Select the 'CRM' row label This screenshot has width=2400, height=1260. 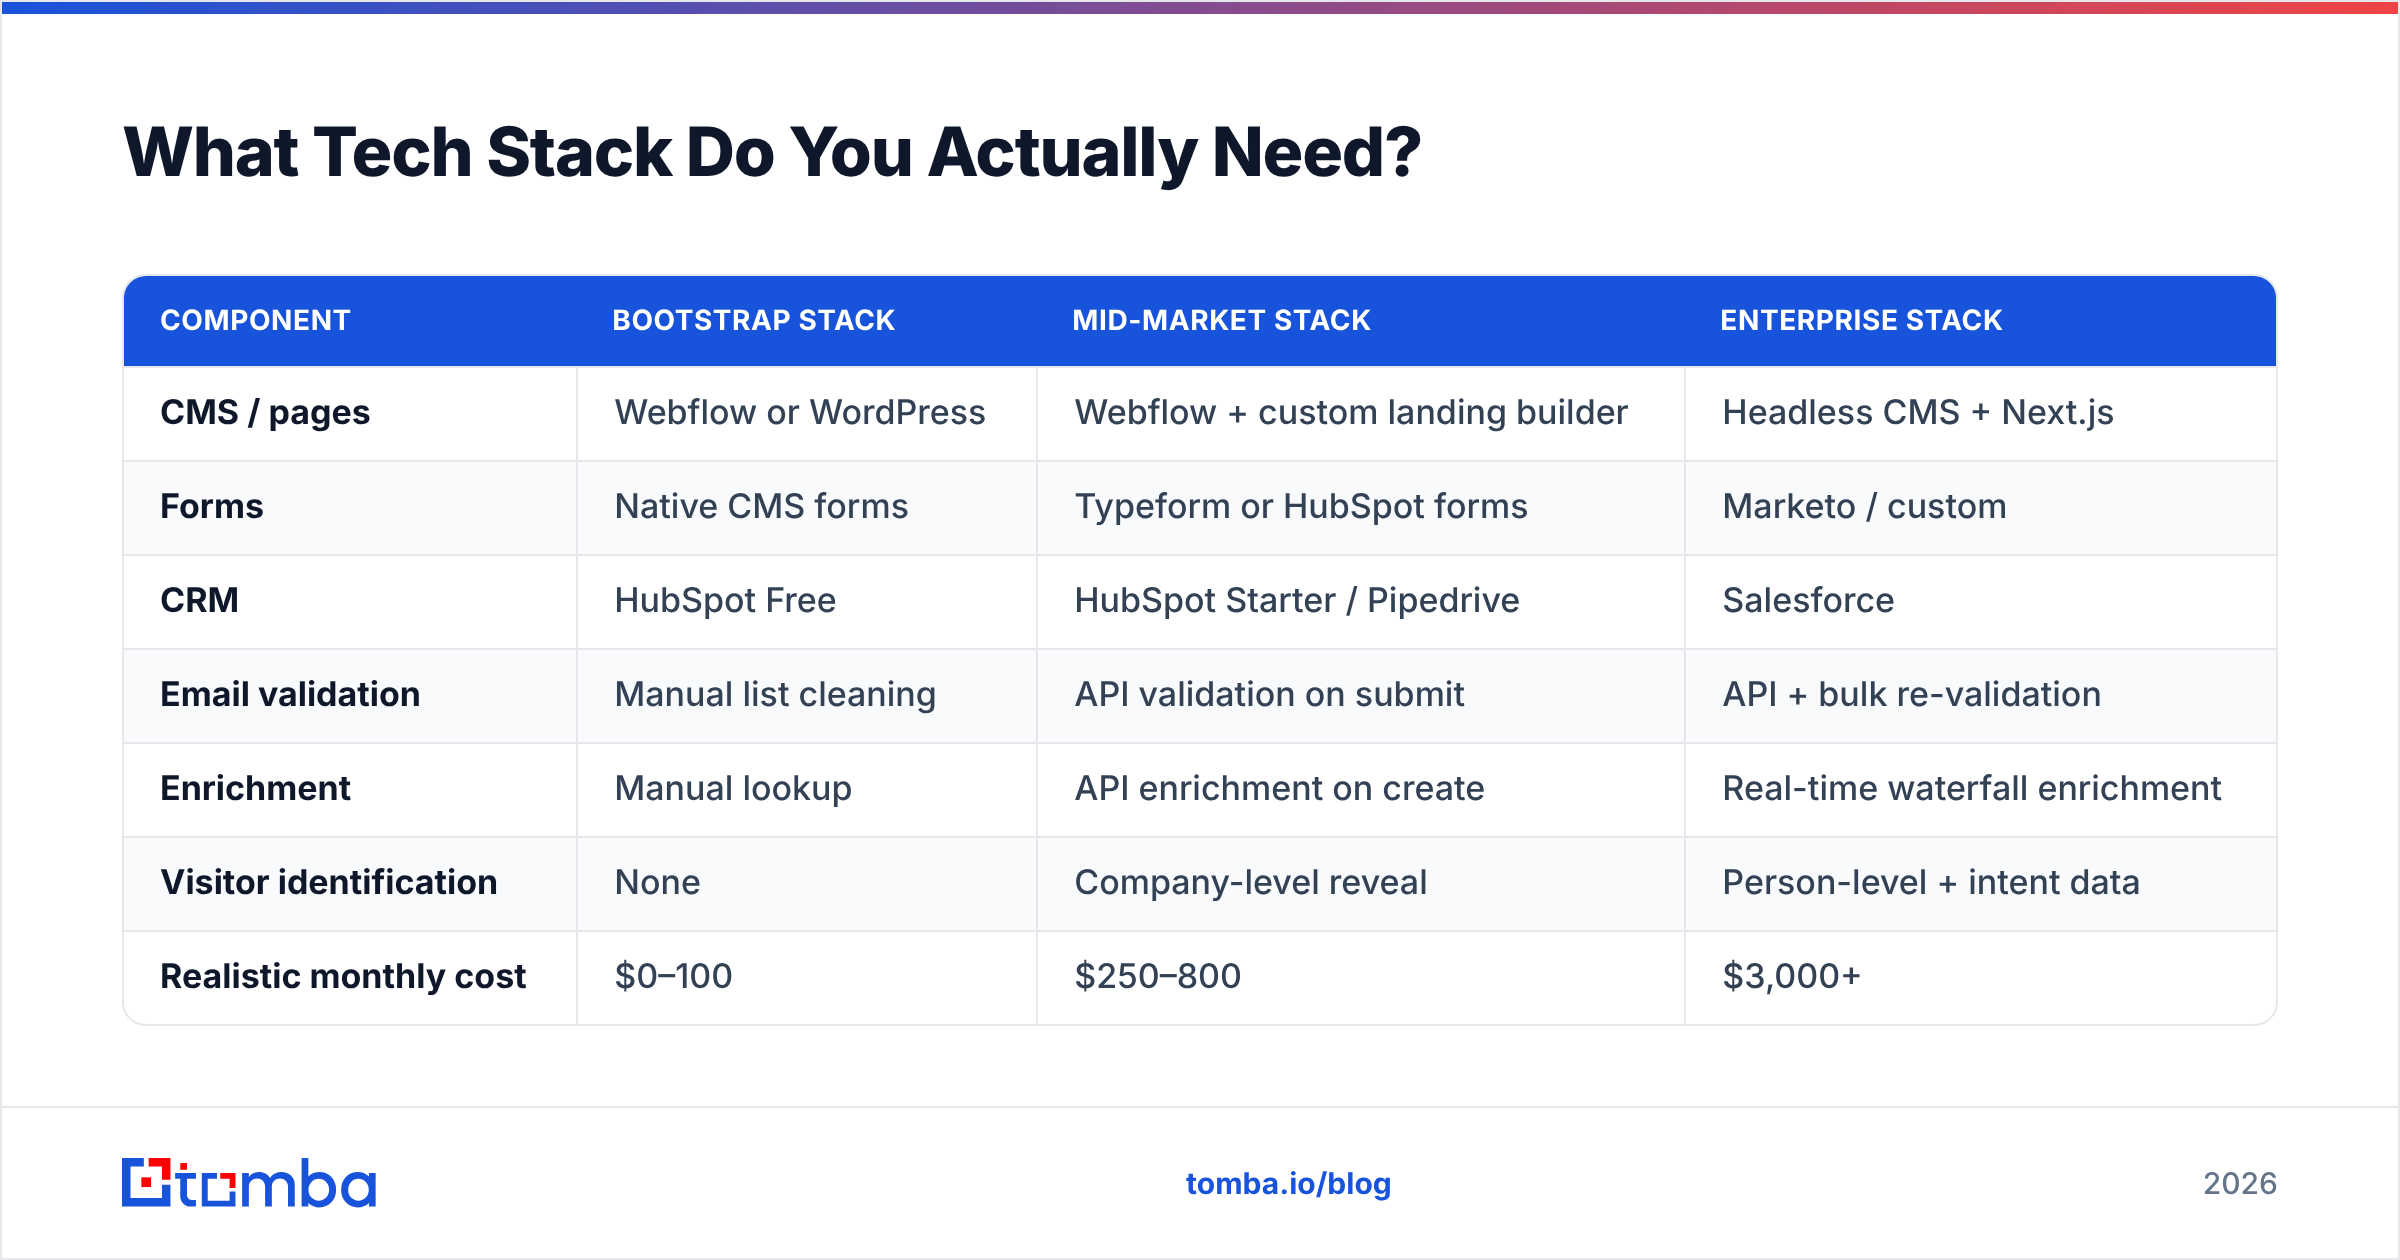tap(199, 600)
